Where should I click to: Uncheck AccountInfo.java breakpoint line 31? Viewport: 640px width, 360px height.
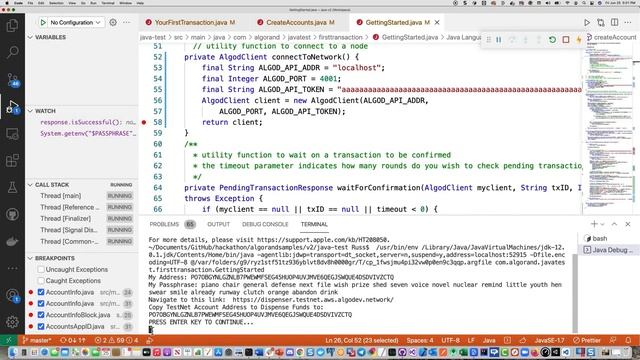(x=41, y=304)
